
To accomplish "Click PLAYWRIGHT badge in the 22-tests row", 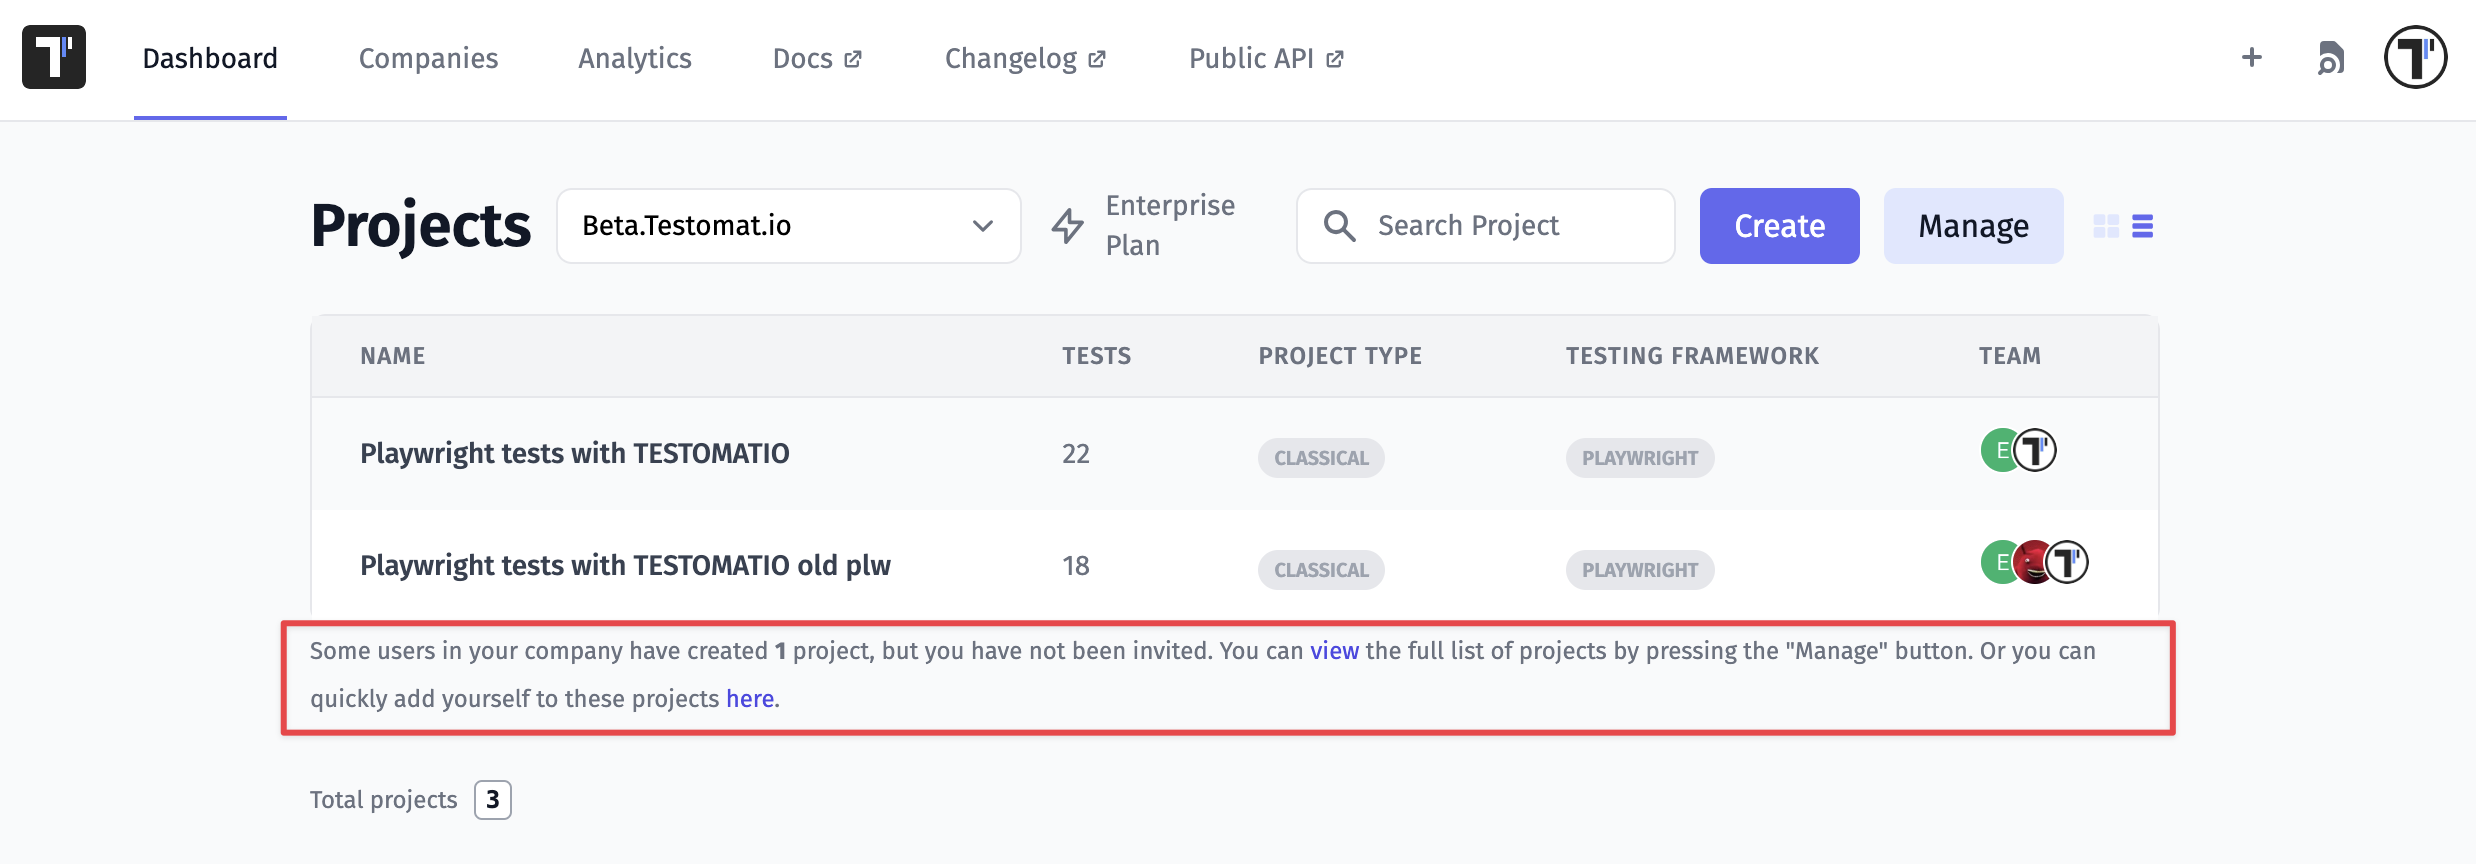I will coord(1640,458).
